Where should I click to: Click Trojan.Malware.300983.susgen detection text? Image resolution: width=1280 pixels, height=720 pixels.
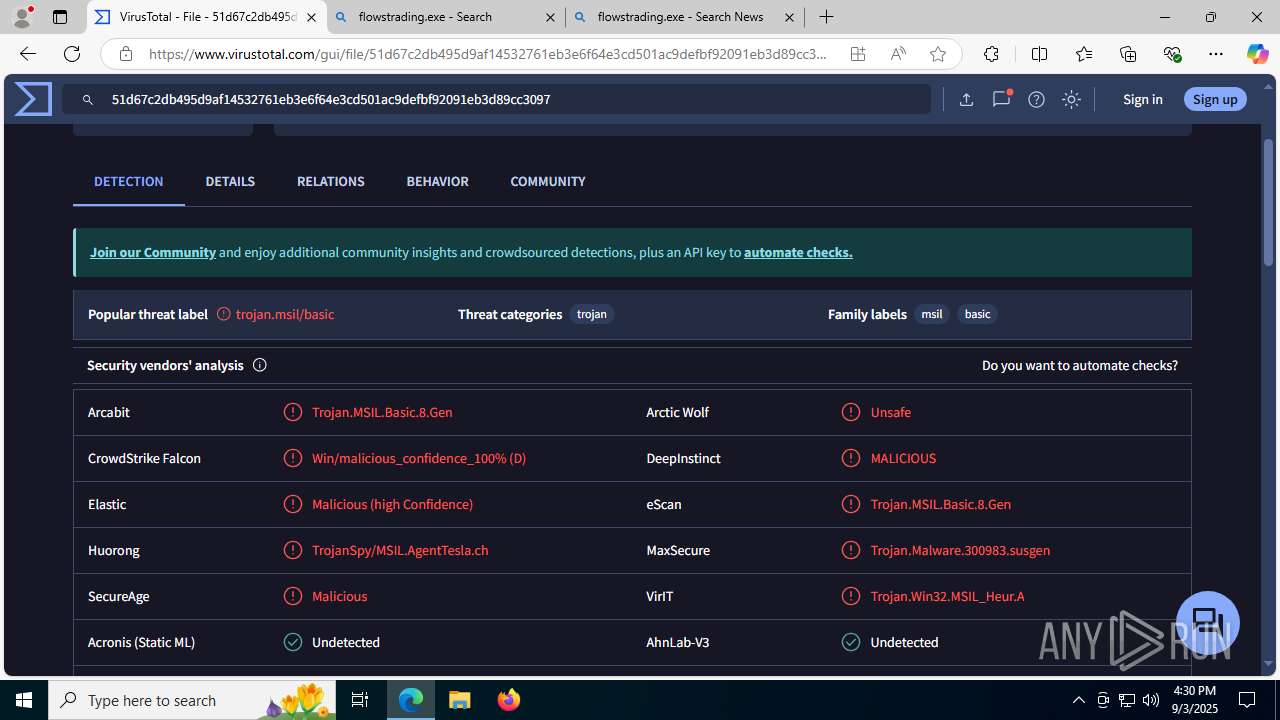(x=960, y=550)
